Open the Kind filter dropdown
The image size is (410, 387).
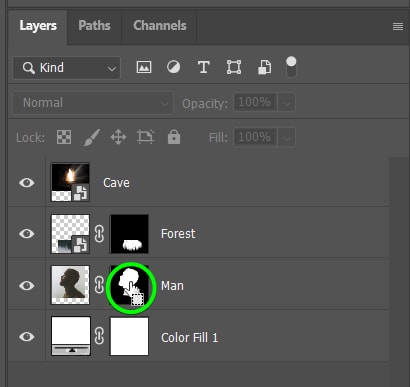coord(67,68)
